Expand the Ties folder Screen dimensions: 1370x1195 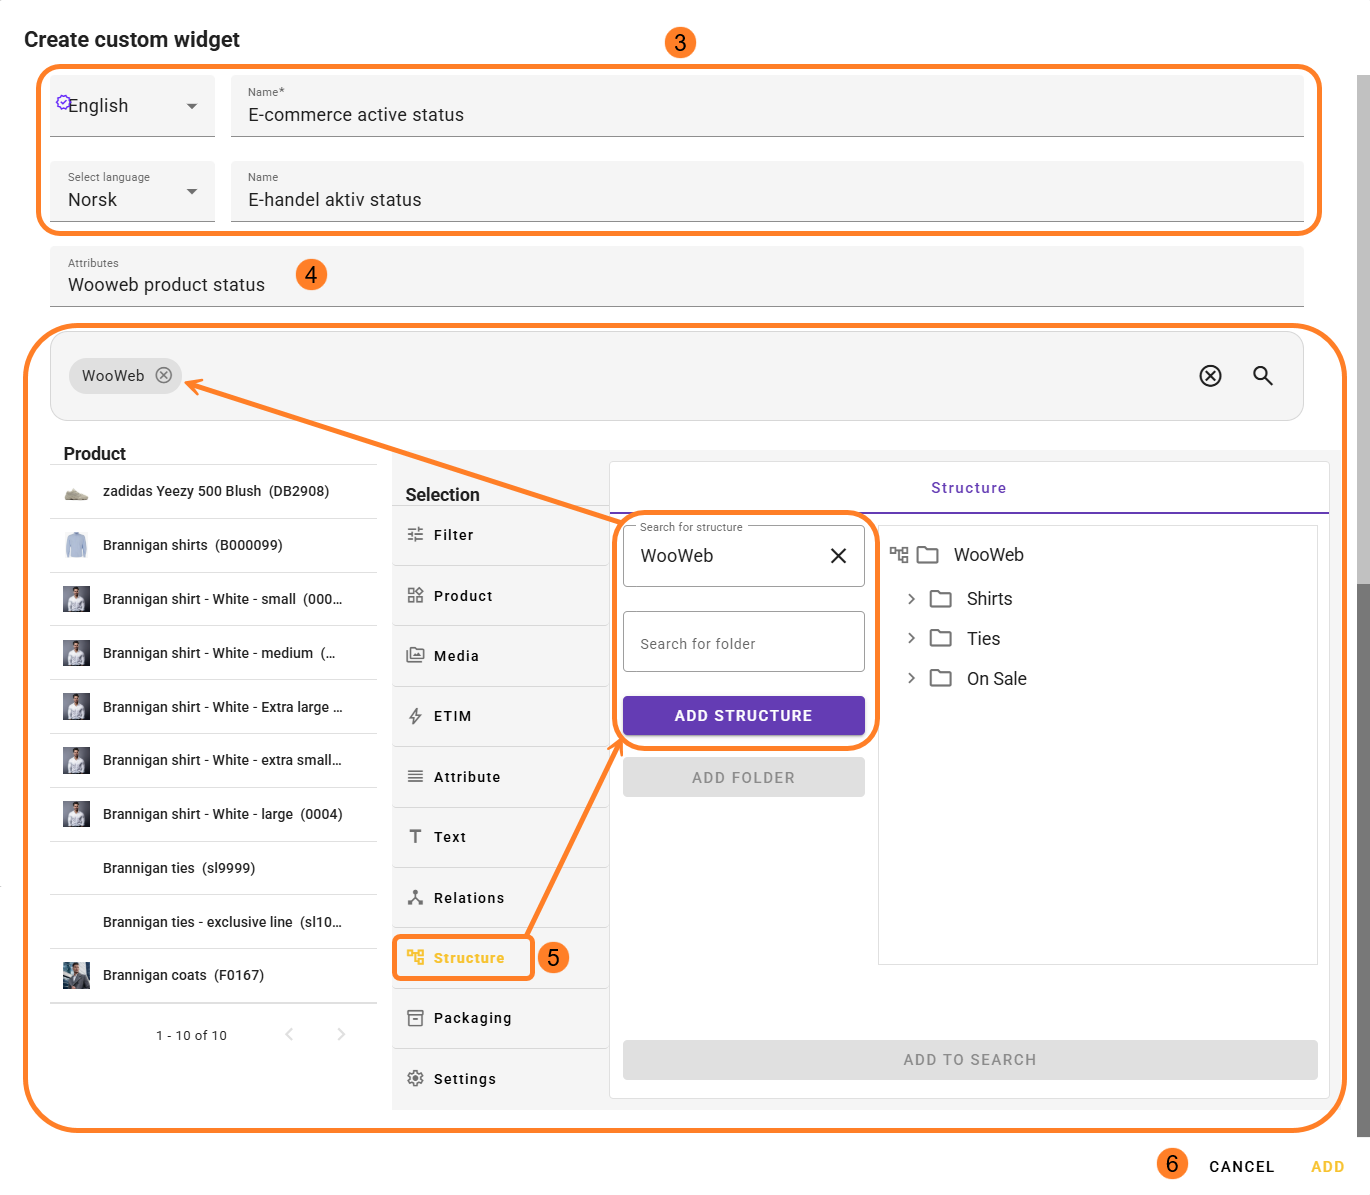point(911,638)
